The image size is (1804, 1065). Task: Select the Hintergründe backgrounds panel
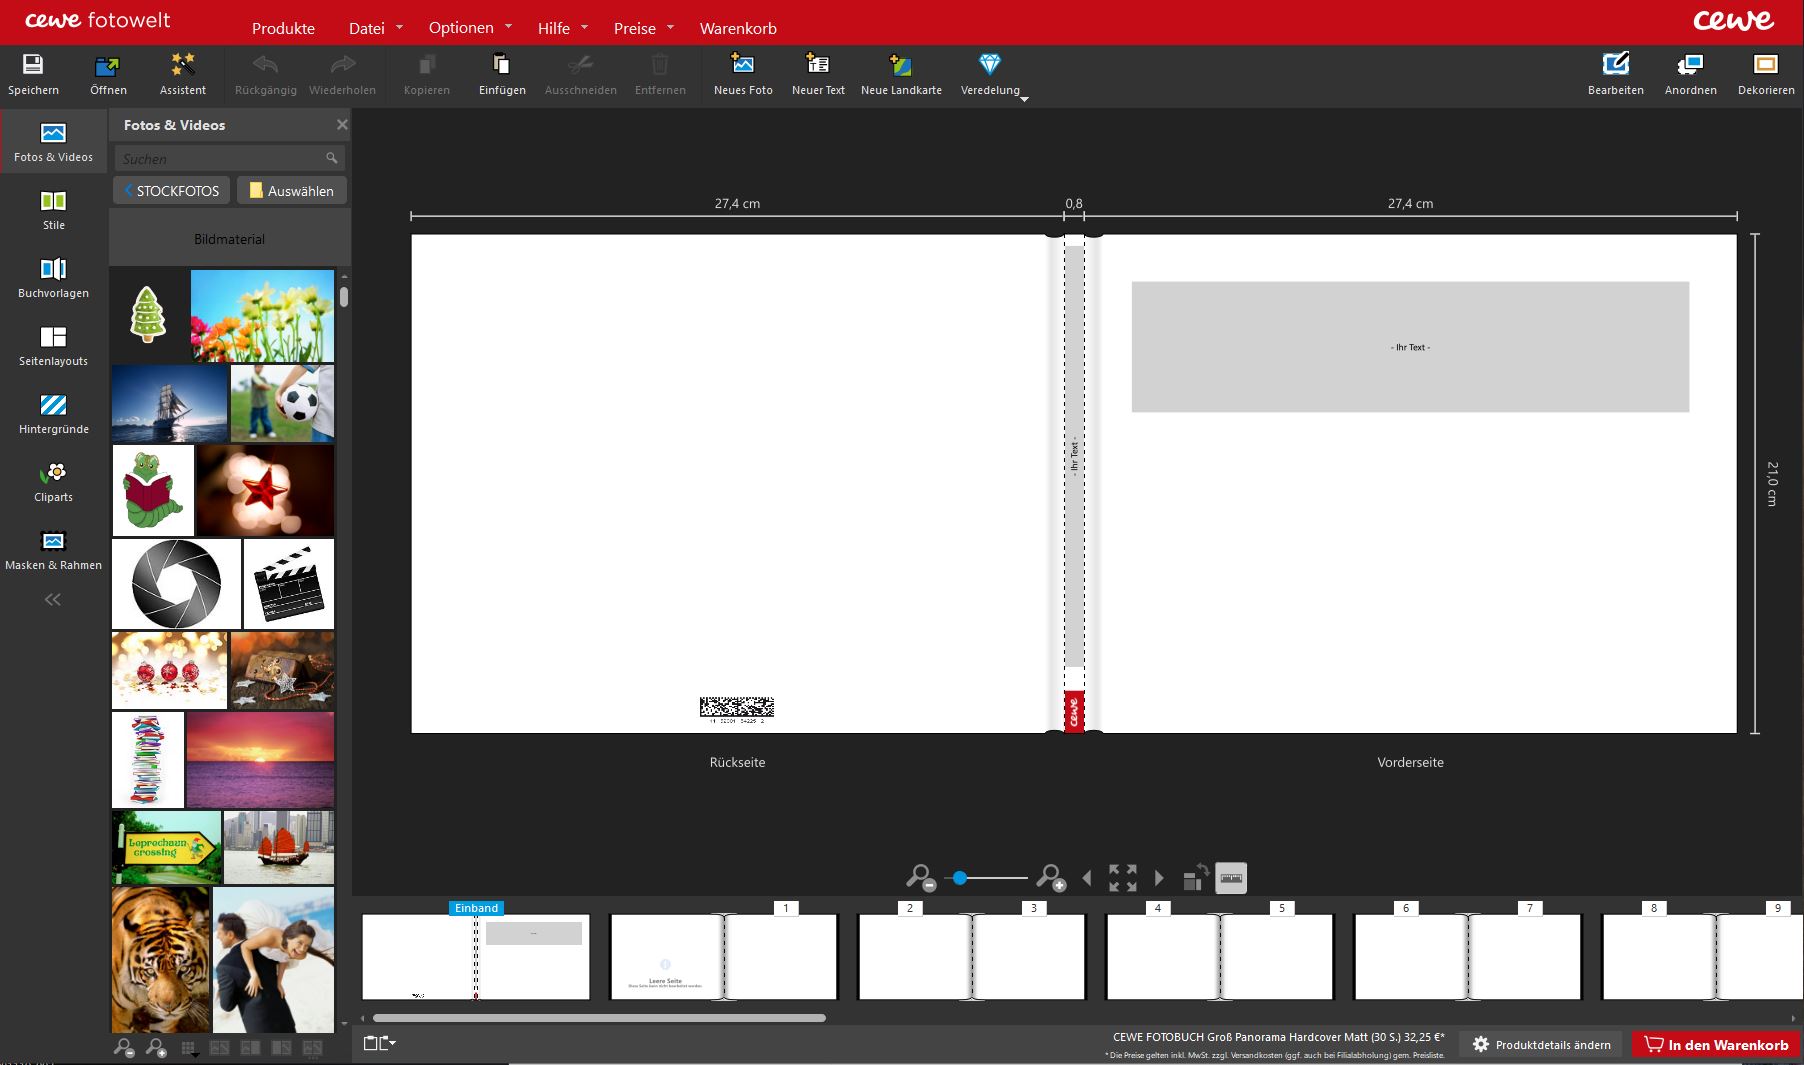(54, 413)
